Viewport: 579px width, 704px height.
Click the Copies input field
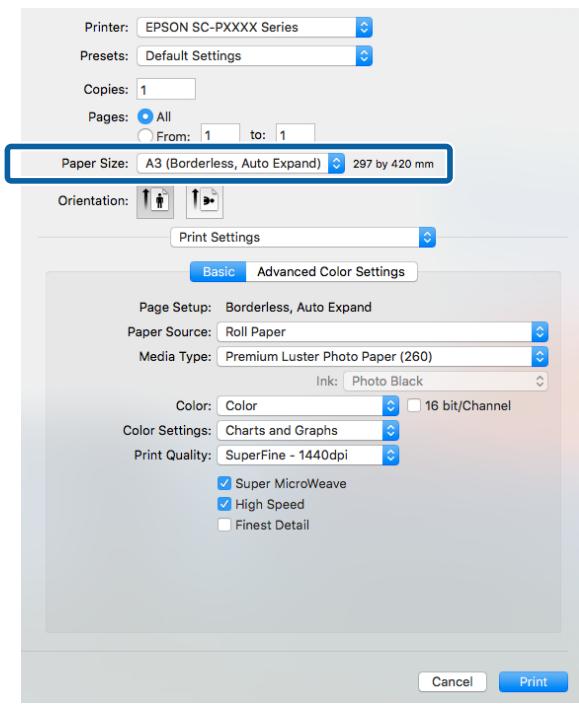(166, 89)
